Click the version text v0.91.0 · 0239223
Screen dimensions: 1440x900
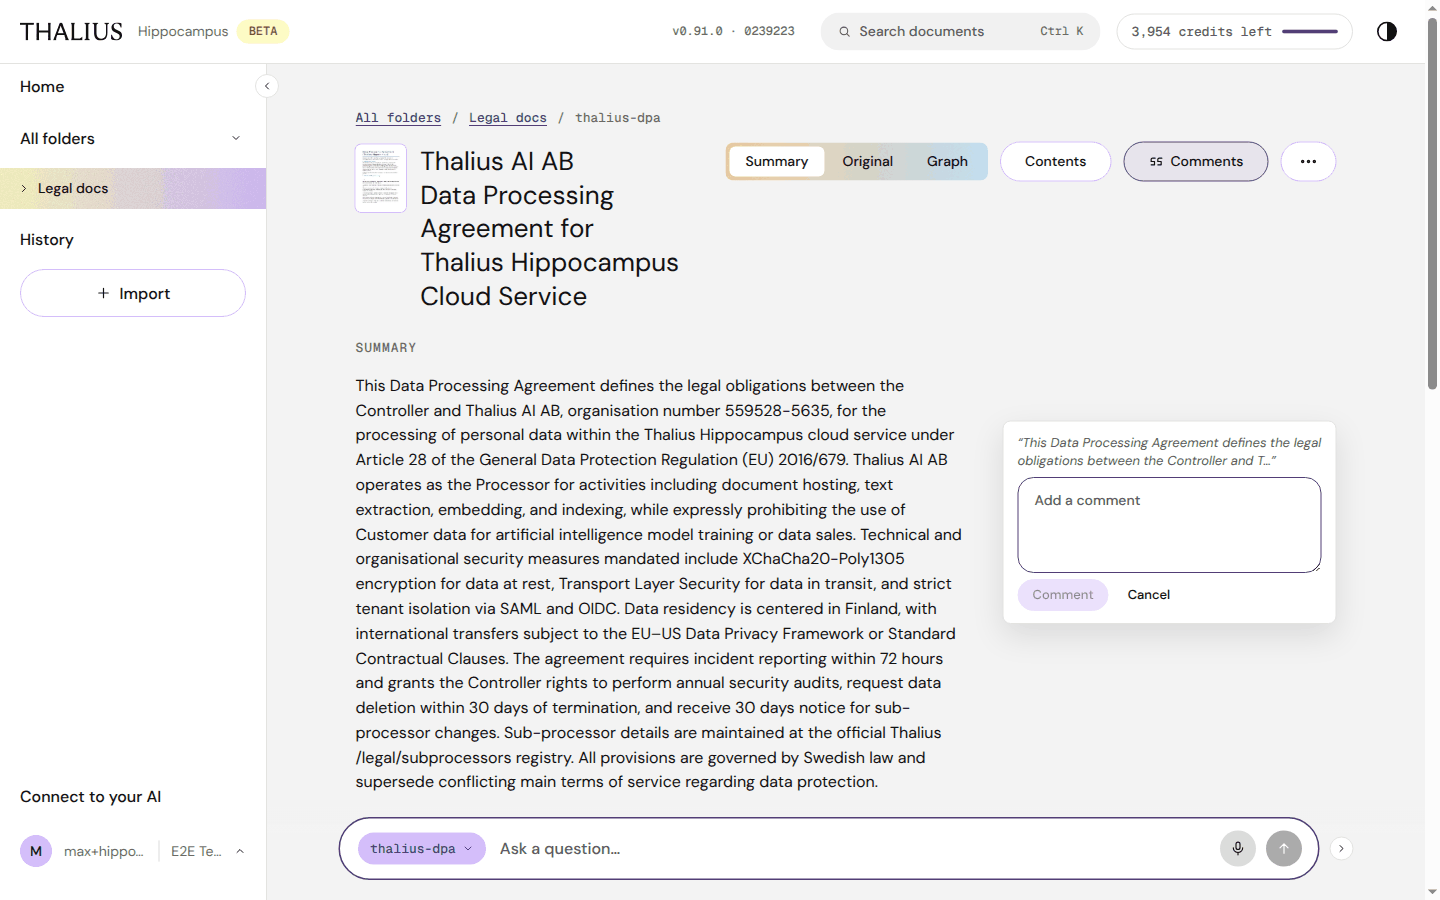point(733,32)
